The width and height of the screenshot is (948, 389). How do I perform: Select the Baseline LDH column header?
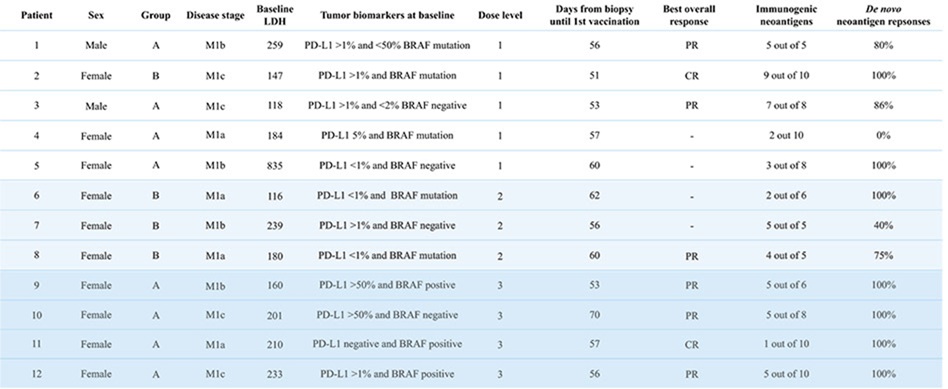pos(274,15)
